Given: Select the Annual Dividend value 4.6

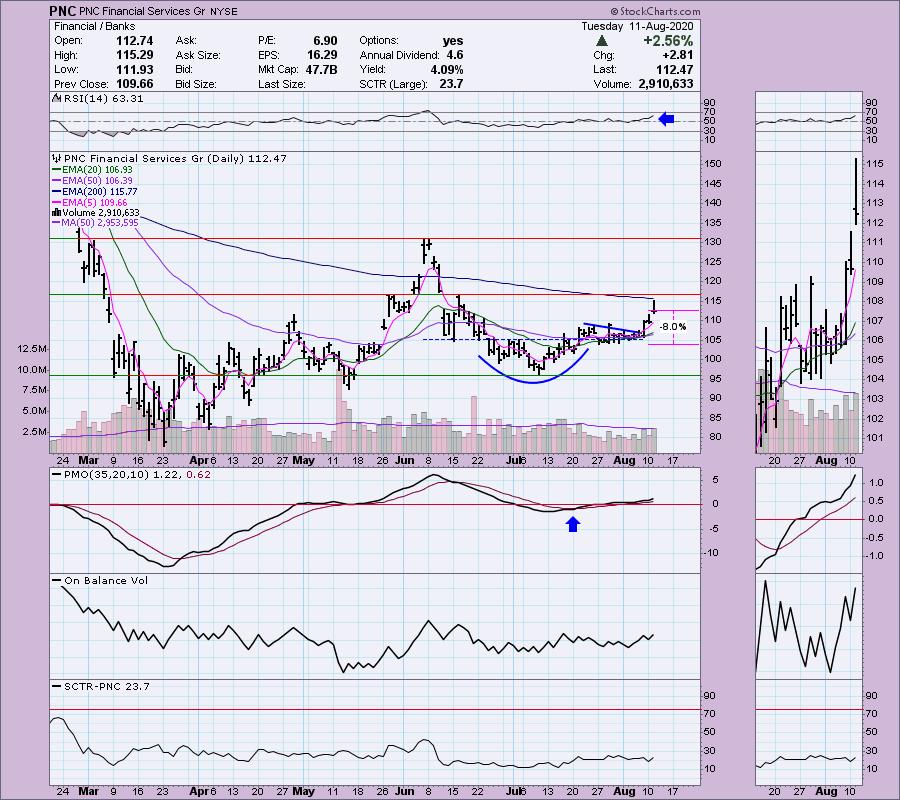Looking at the screenshot, I should [x=455, y=55].
